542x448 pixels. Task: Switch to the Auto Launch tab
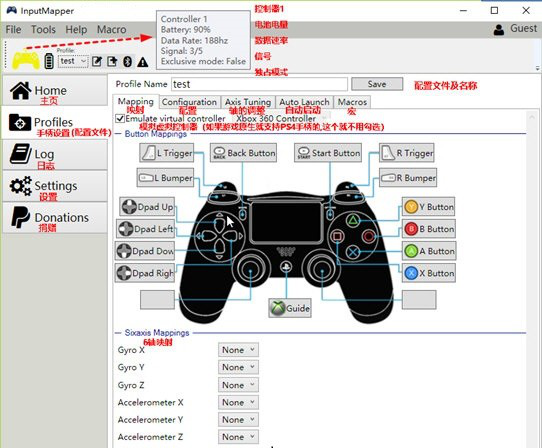click(x=304, y=102)
